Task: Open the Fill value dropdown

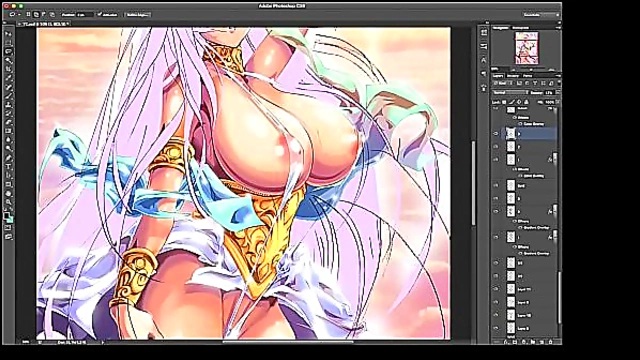Action: pos(558,102)
